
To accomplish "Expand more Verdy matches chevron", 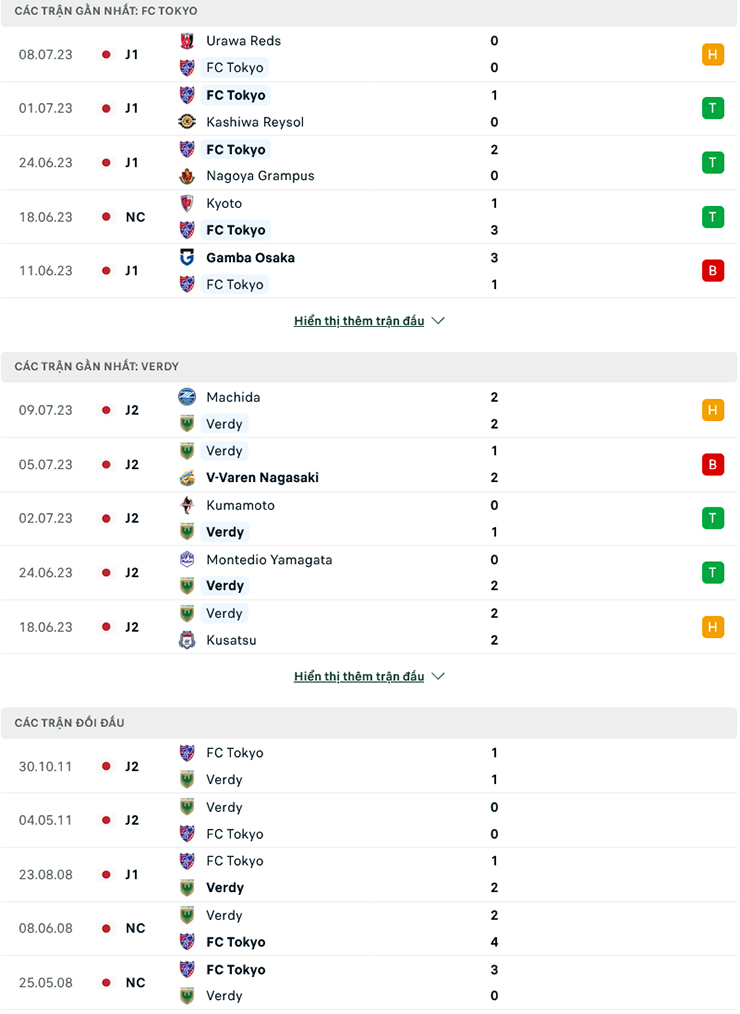I will click(x=438, y=677).
